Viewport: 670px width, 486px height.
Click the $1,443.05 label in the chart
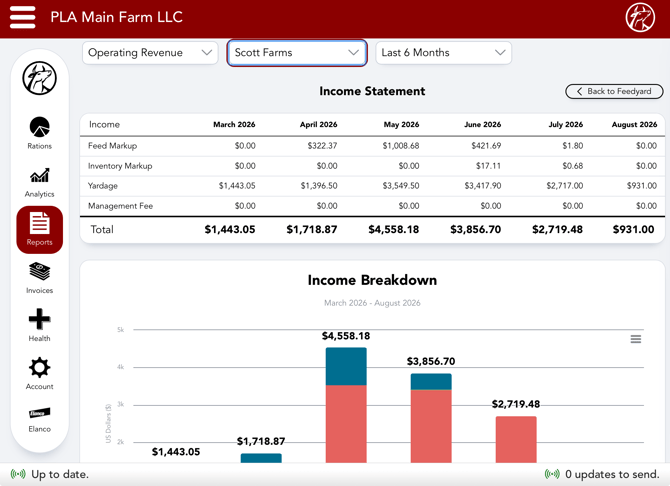point(176,452)
